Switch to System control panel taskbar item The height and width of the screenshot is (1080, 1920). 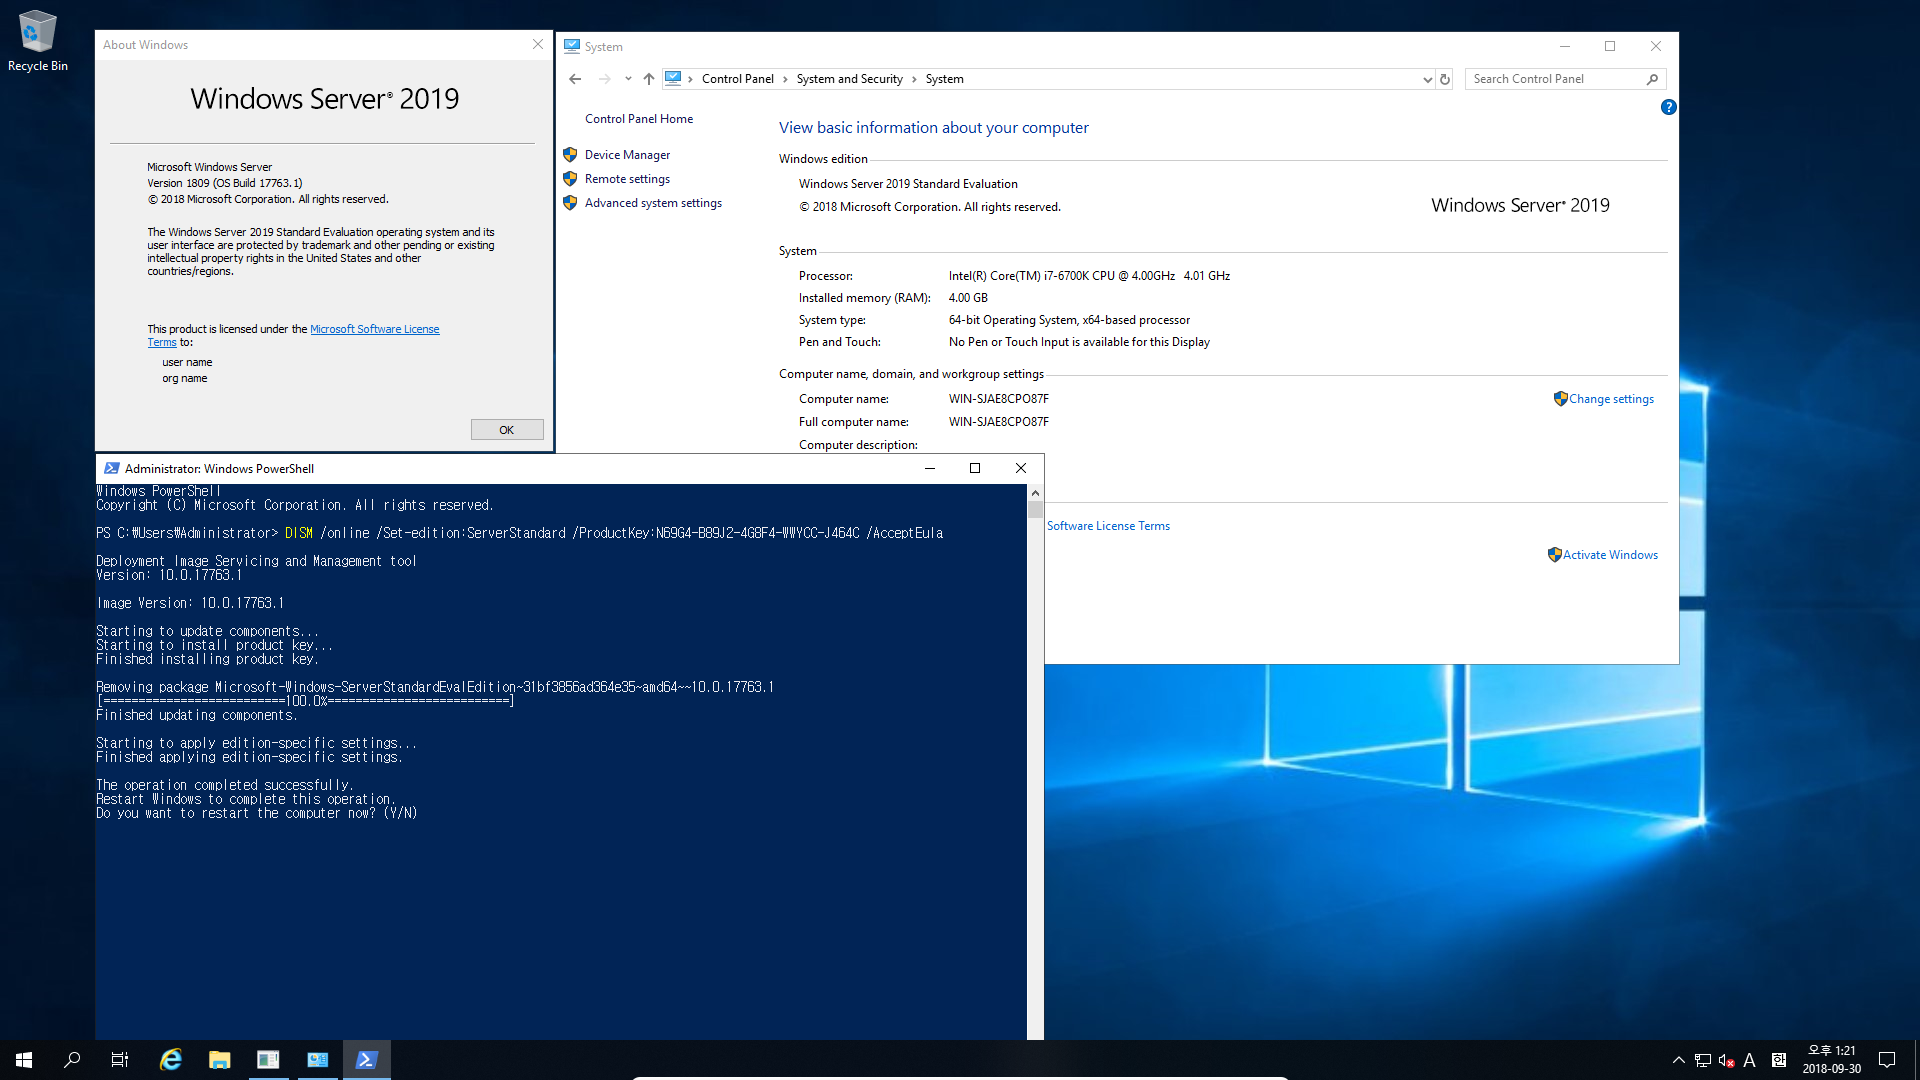tap(317, 1060)
